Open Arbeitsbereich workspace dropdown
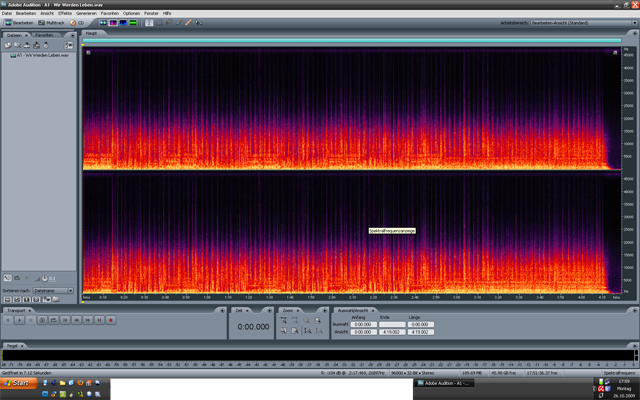 coord(584,23)
